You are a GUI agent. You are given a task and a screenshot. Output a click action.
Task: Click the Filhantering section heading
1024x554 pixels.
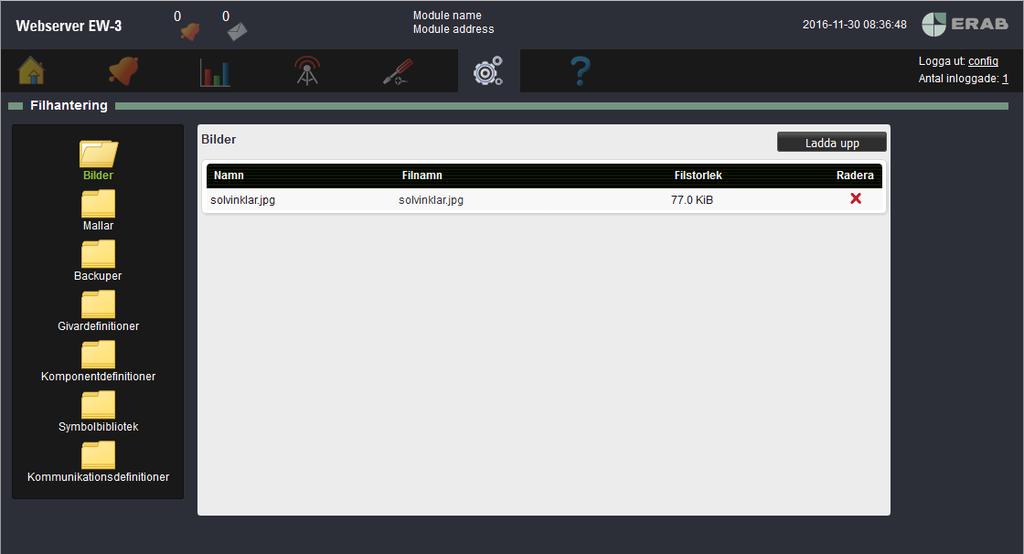69,105
